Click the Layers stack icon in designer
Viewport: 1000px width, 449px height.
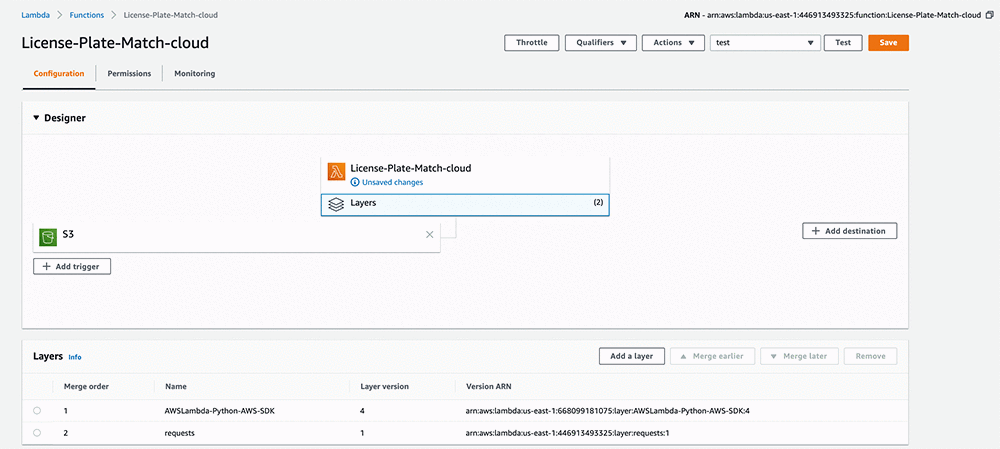(336, 204)
